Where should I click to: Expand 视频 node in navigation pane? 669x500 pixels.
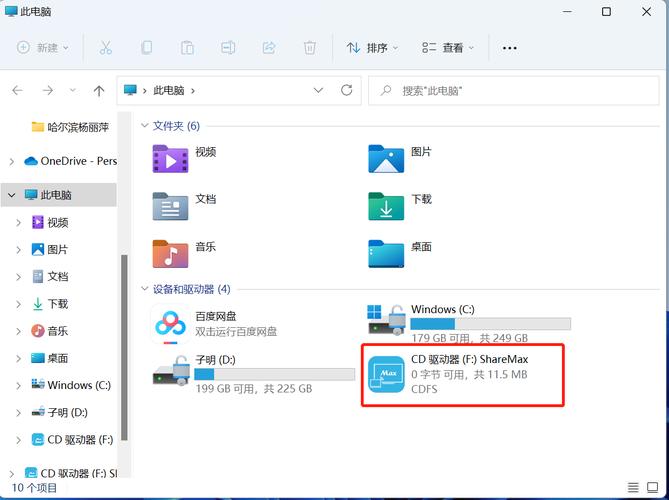point(18,222)
